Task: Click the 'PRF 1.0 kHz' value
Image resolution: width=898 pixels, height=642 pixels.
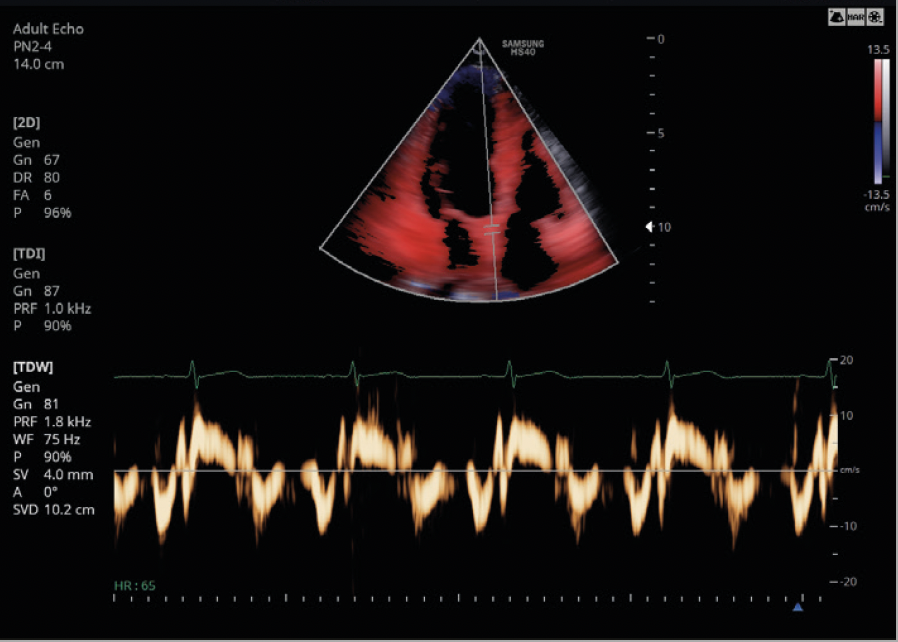Action: coord(52,309)
